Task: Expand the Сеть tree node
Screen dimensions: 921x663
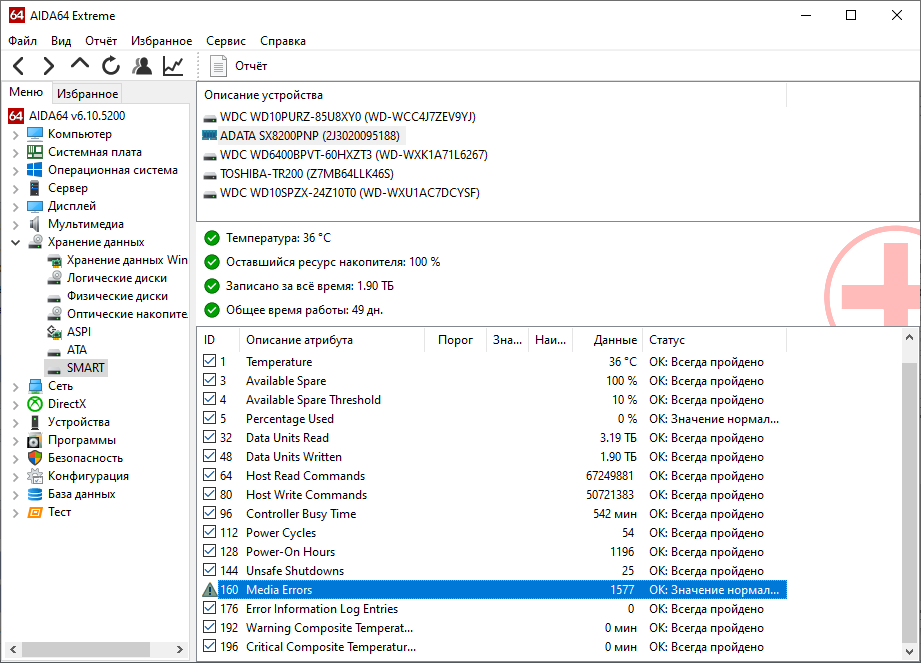Action: [x=16, y=386]
